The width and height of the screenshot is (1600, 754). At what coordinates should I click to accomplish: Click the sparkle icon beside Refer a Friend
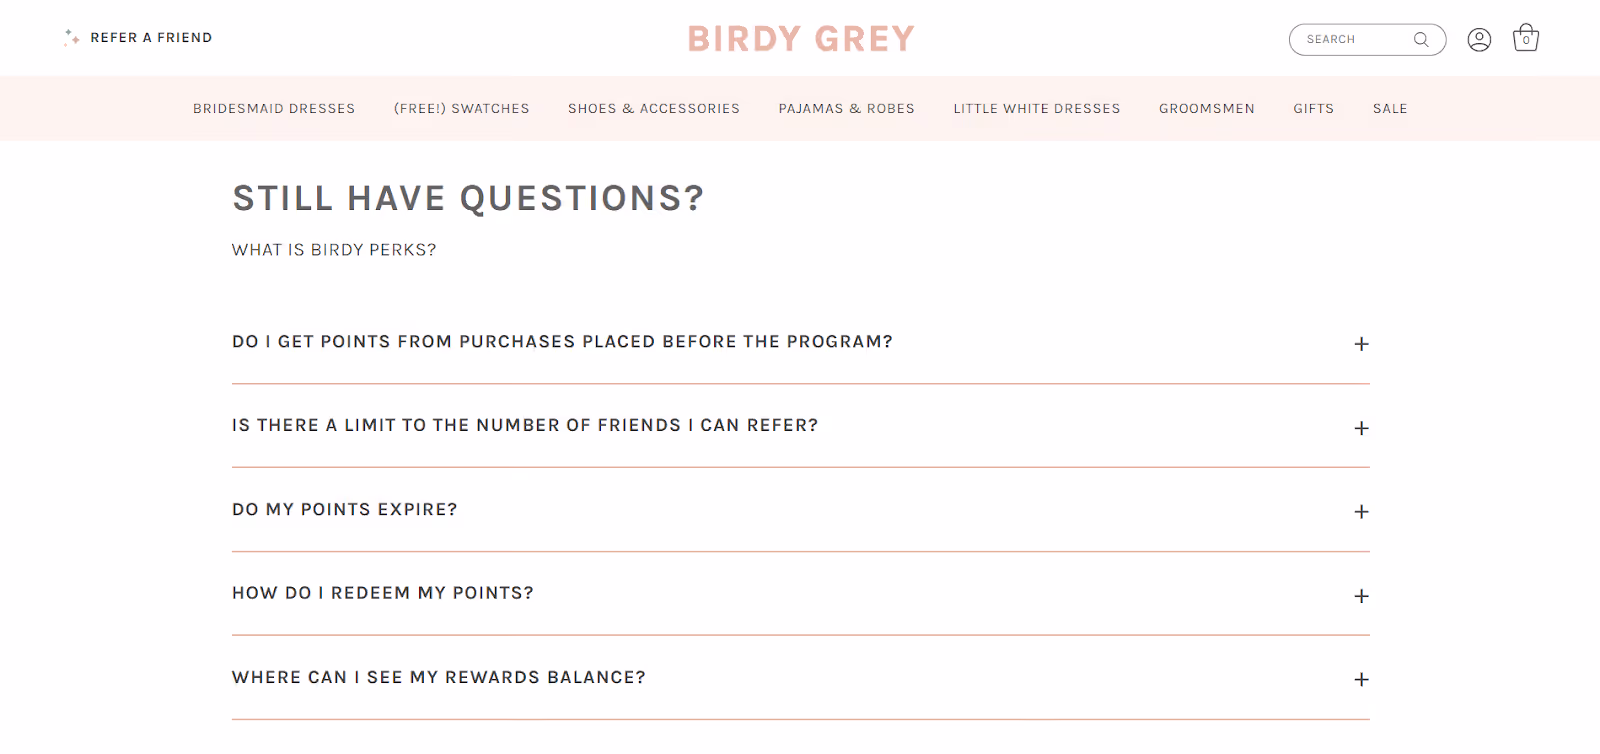coord(70,37)
